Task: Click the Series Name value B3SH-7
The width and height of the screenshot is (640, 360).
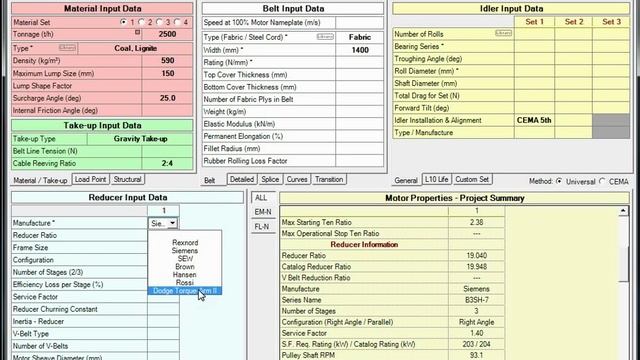Action: tap(476, 300)
